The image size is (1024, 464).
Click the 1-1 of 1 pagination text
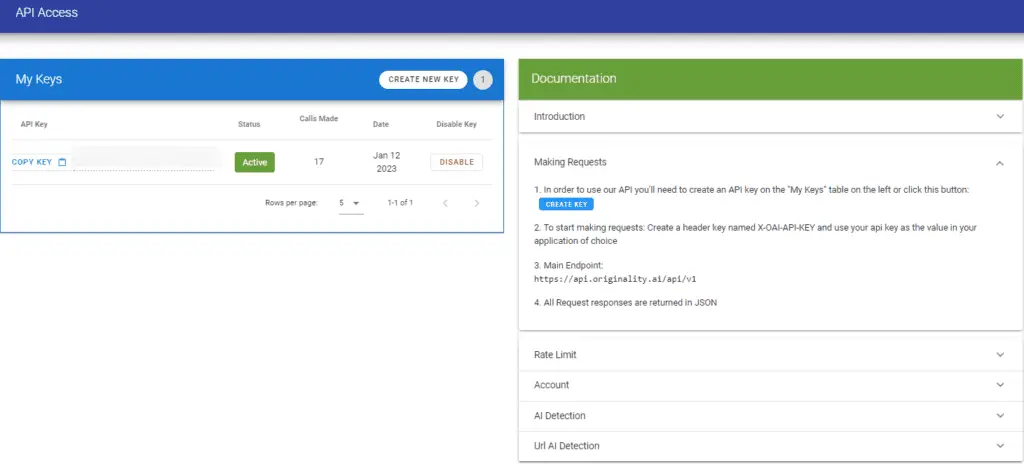pos(400,203)
